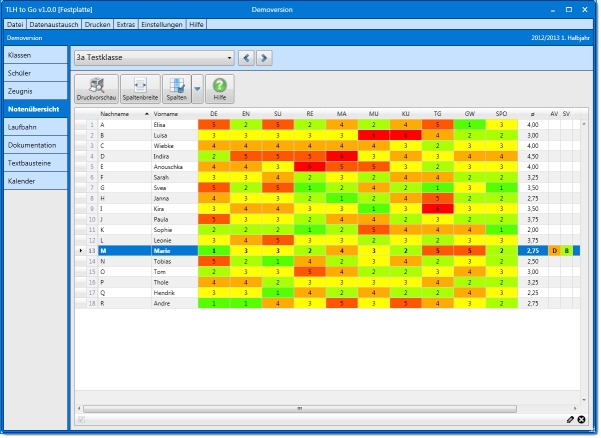The height and width of the screenshot is (438, 601).
Task: Open the dropdown arrow next to Spalten
Action: pyautogui.click(x=197, y=88)
